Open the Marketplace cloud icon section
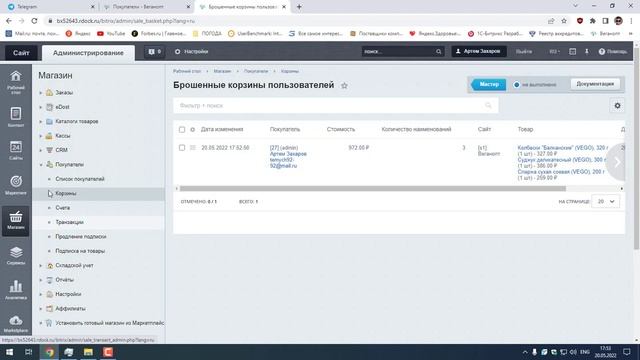 coord(16,324)
